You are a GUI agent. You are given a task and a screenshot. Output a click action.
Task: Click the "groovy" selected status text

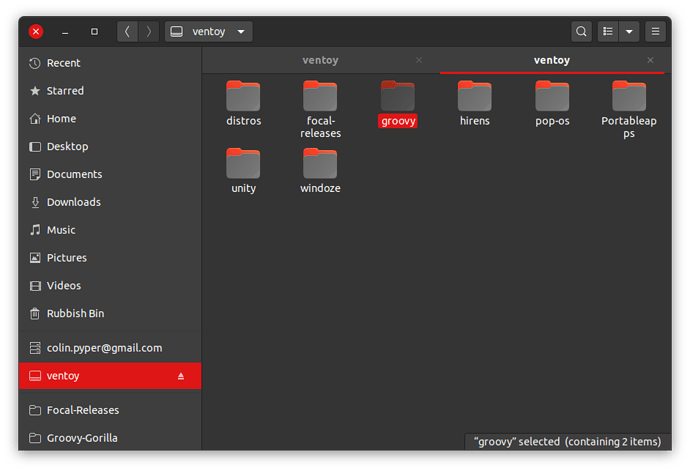pyautogui.click(x=567, y=441)
